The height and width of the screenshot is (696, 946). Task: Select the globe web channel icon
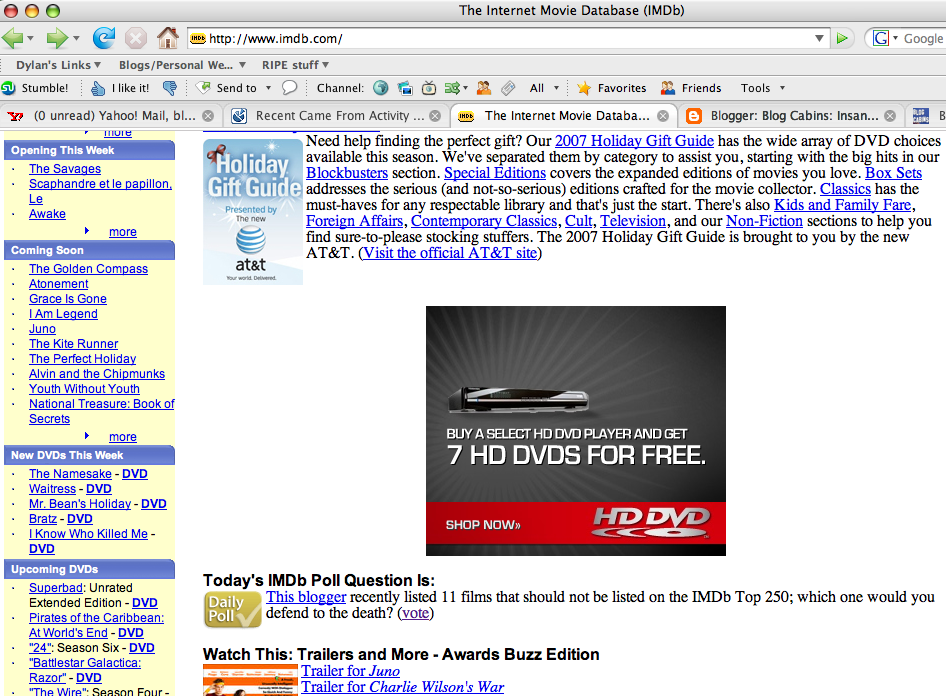381,88
